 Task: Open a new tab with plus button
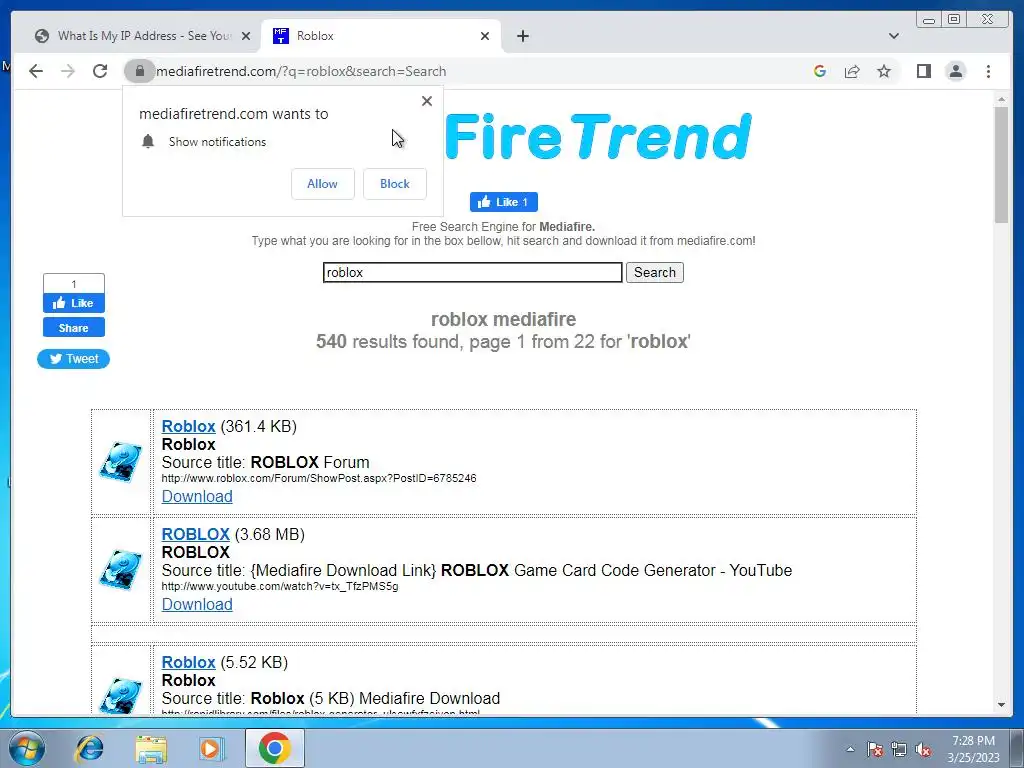tap(522, 36)
